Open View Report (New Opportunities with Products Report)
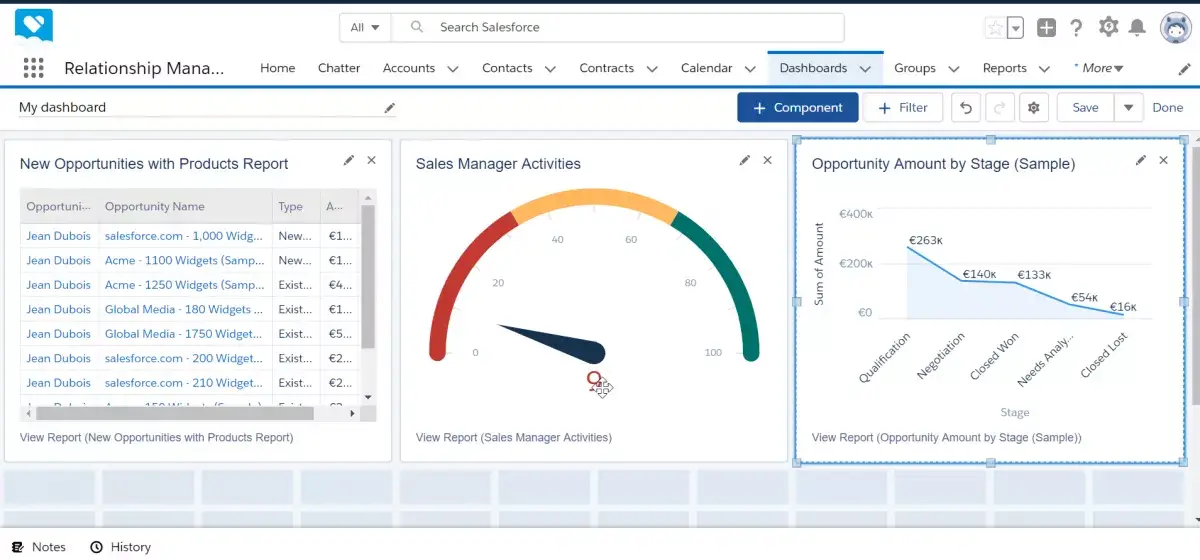Image resolution: width=1200 pixels, height=560 pixels. coord(157,437)
